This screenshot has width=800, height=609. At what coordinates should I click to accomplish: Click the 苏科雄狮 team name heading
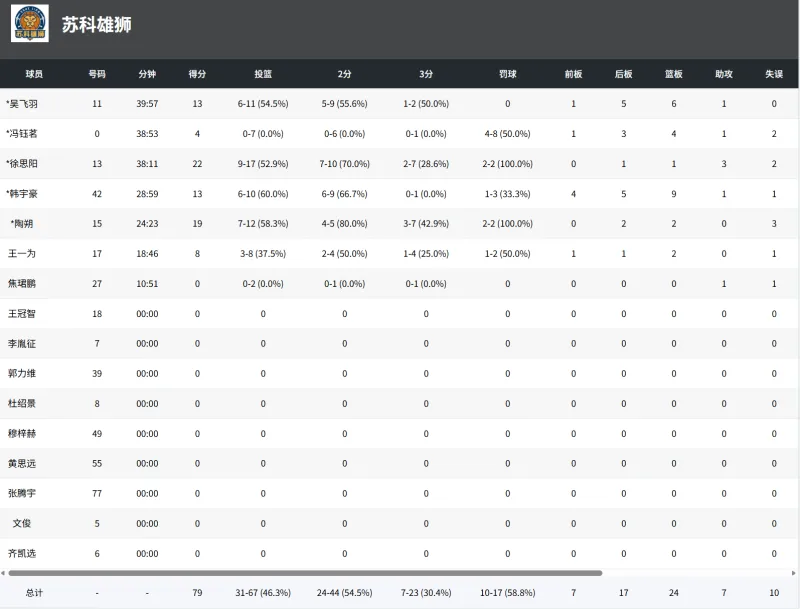96,25
